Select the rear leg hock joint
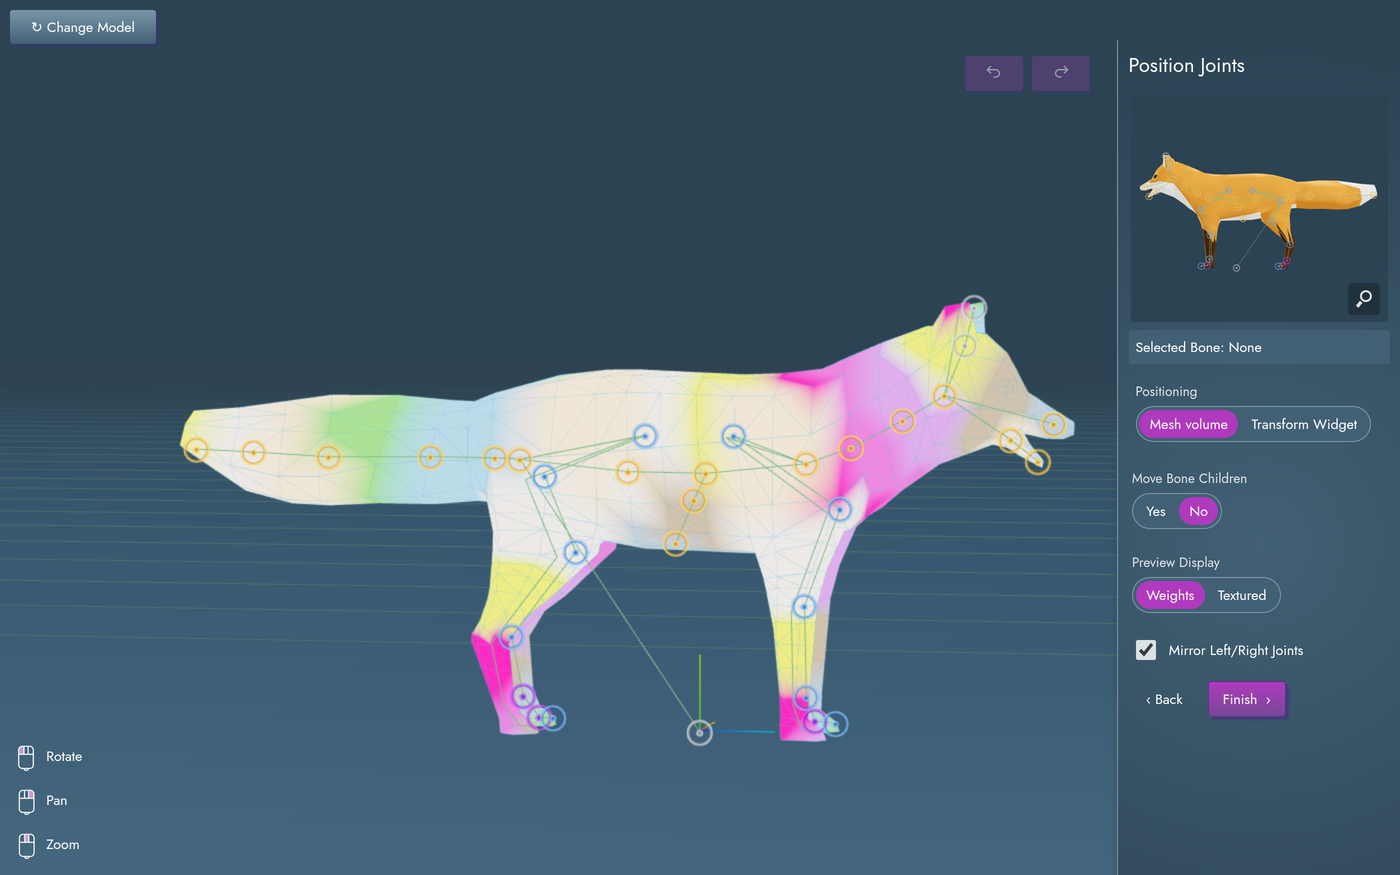Viewport: 1400px width, 875px height. coord(511,636)
